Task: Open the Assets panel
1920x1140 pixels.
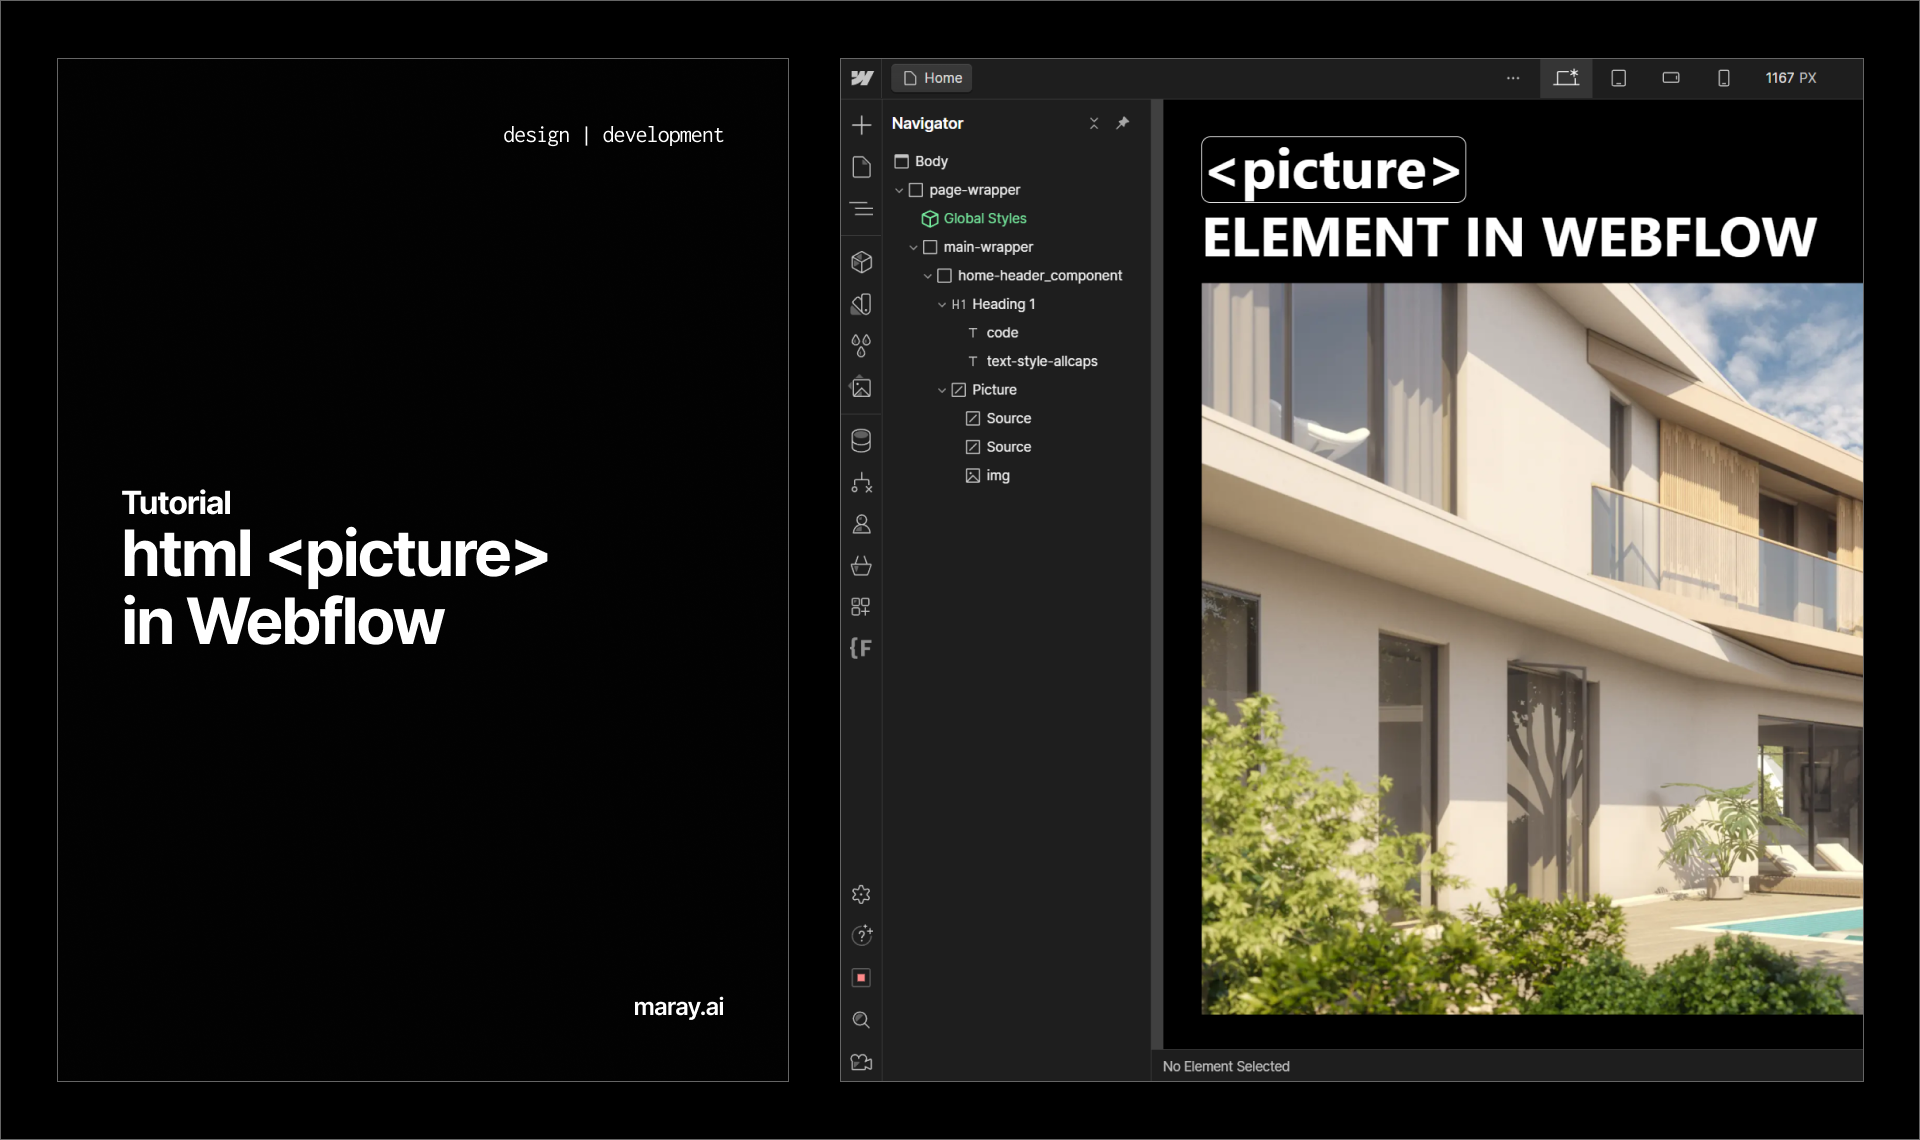Action: click(x=861, y=387)
